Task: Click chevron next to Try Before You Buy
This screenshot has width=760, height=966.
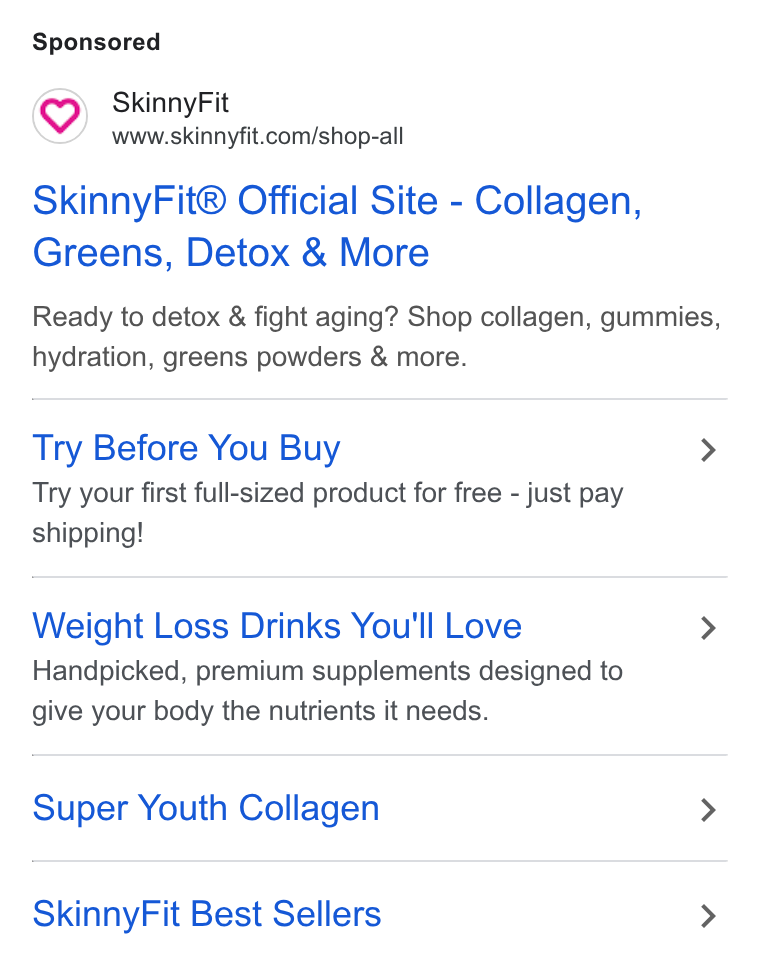Action: (708, 450)
